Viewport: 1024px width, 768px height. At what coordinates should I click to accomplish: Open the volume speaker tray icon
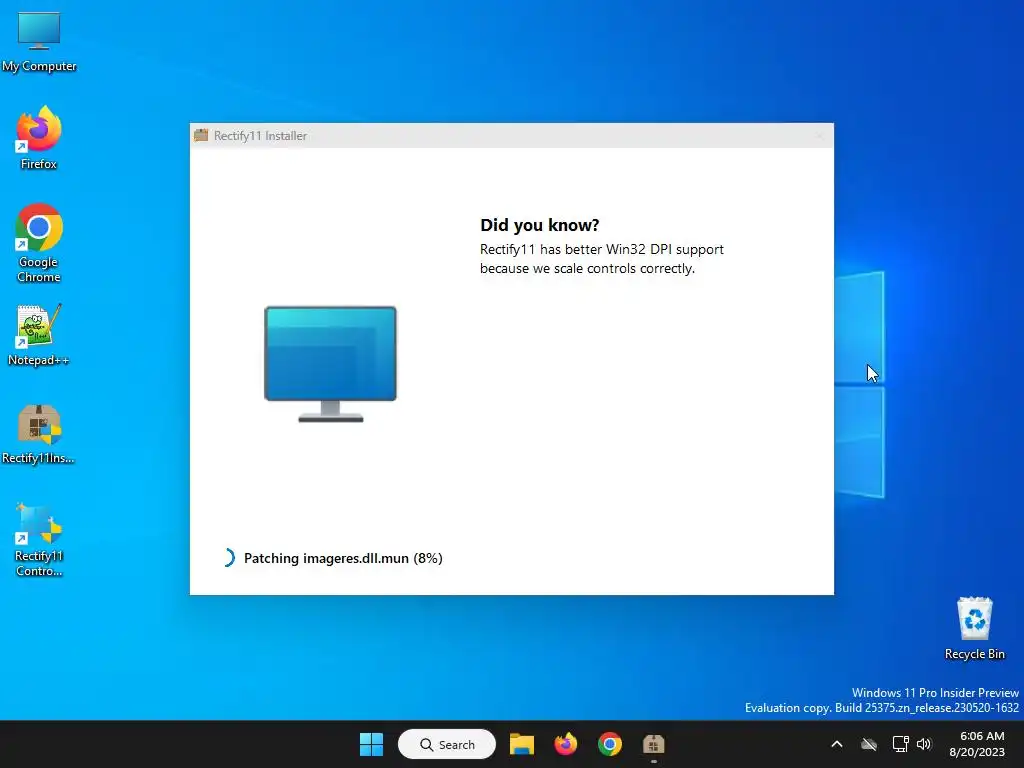[x=924, y=744]
